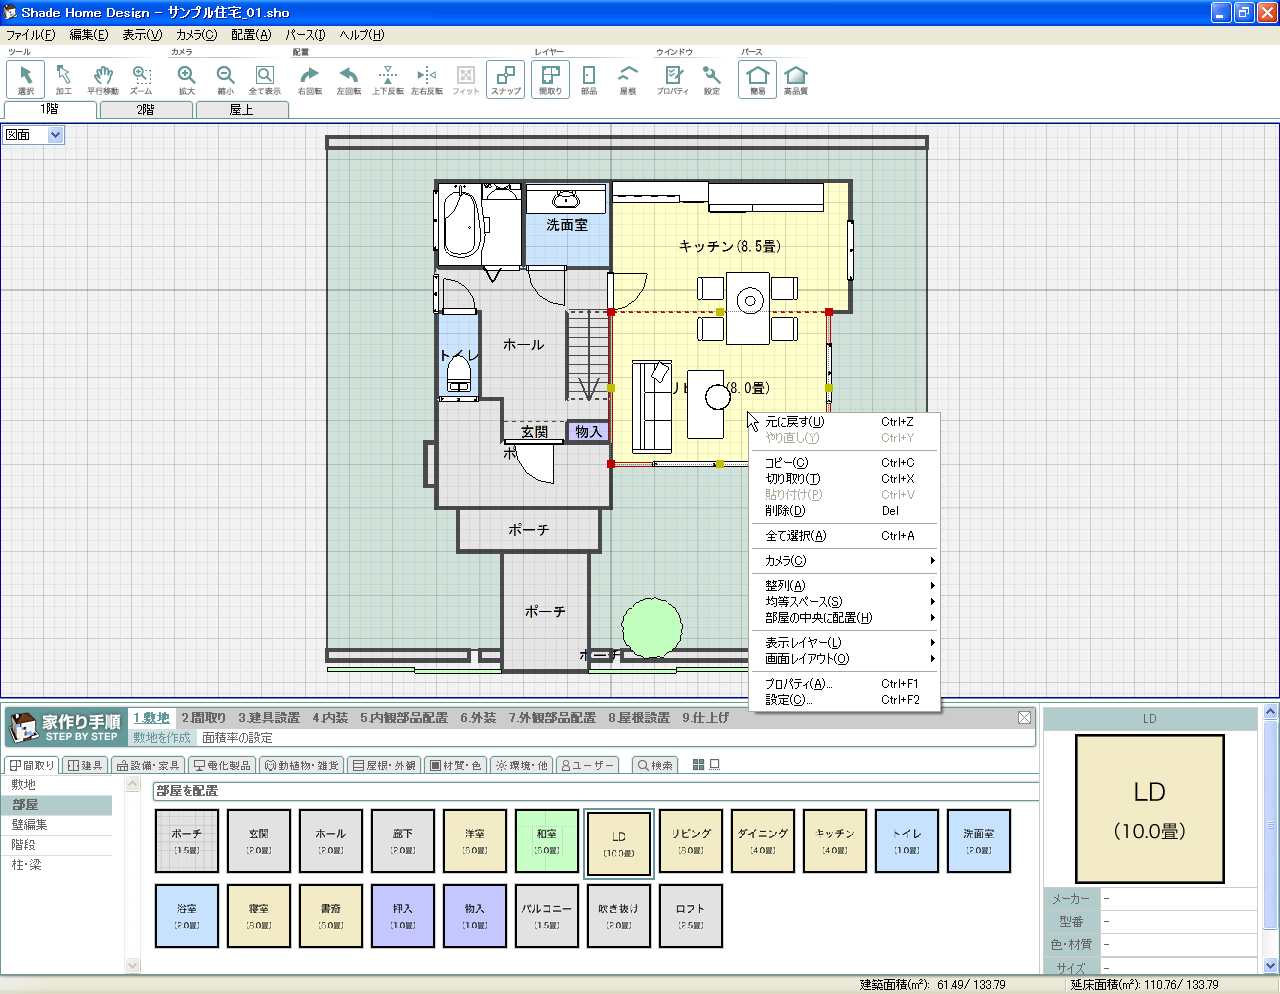Click the 検索 search button
1280x994 pixels.
tap(655, 765)
